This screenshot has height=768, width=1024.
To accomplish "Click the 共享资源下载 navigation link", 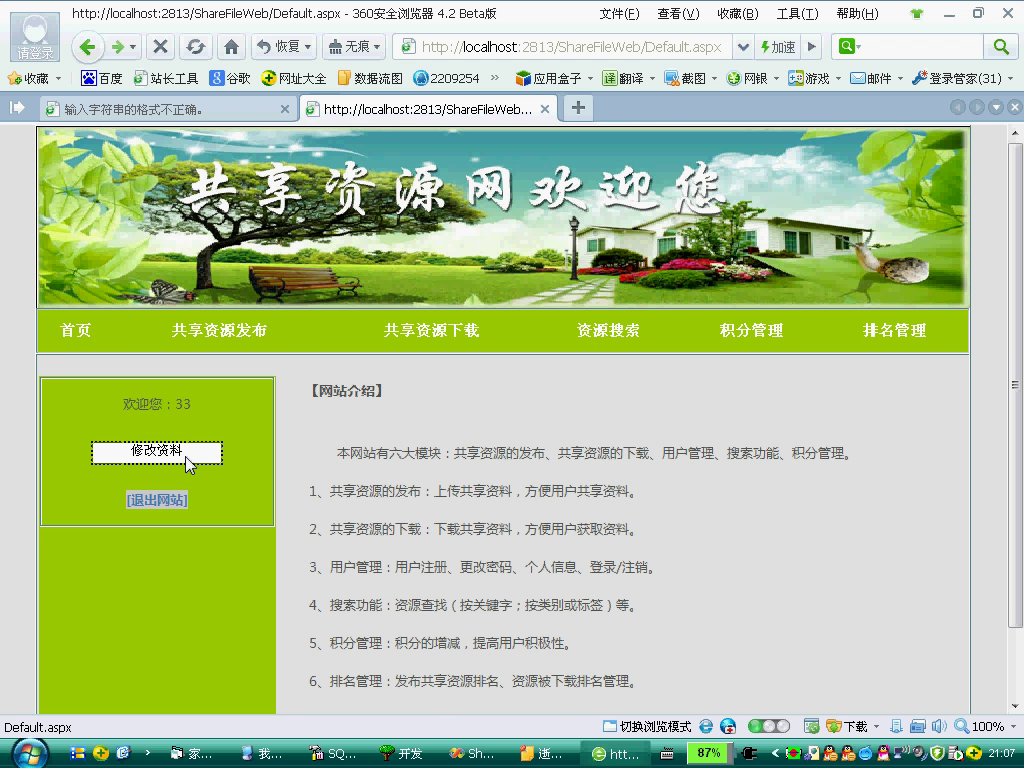I will tap(431, 331).
